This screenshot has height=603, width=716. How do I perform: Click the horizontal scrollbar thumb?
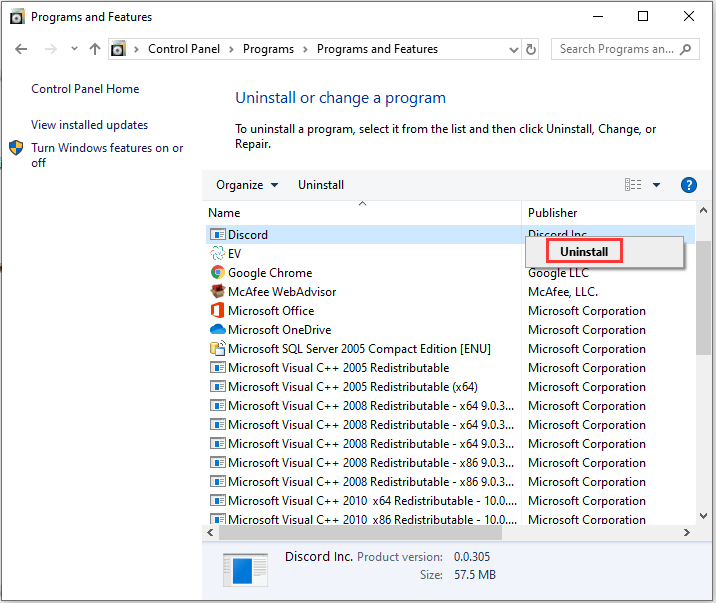point(360,532)
